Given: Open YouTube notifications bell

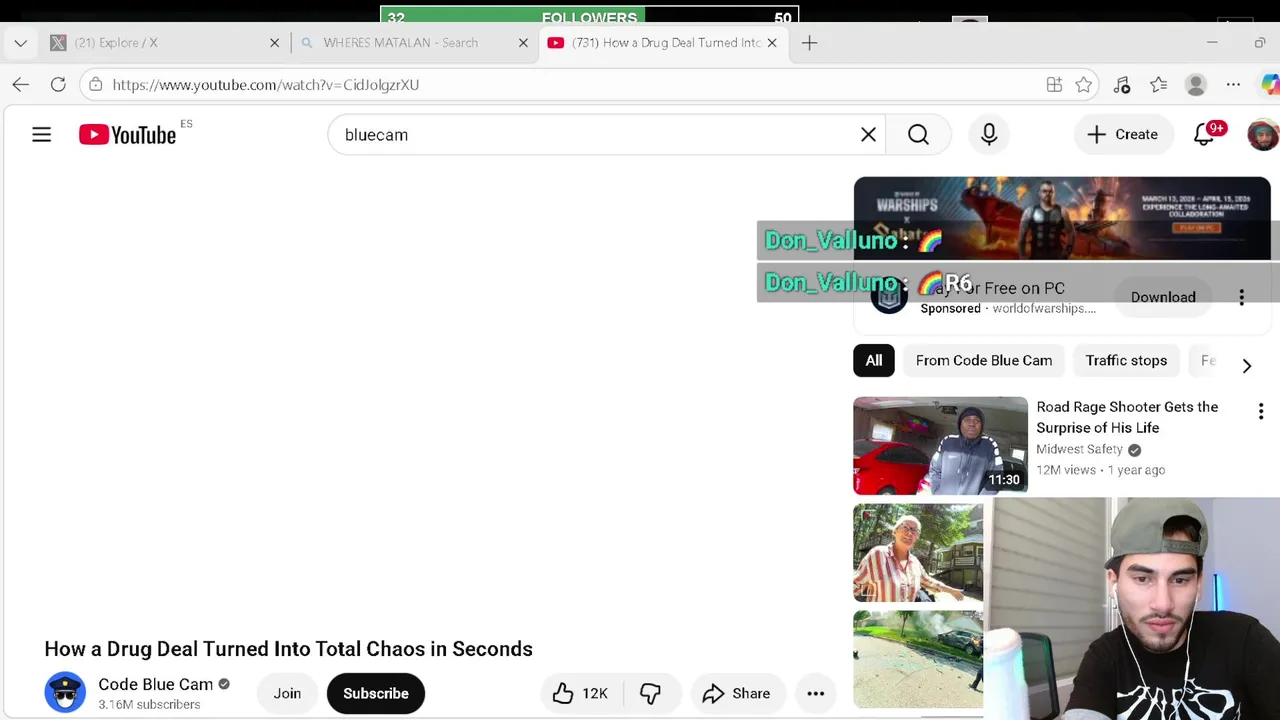Looking at the screenshot, I should (x=1204, y=134).
